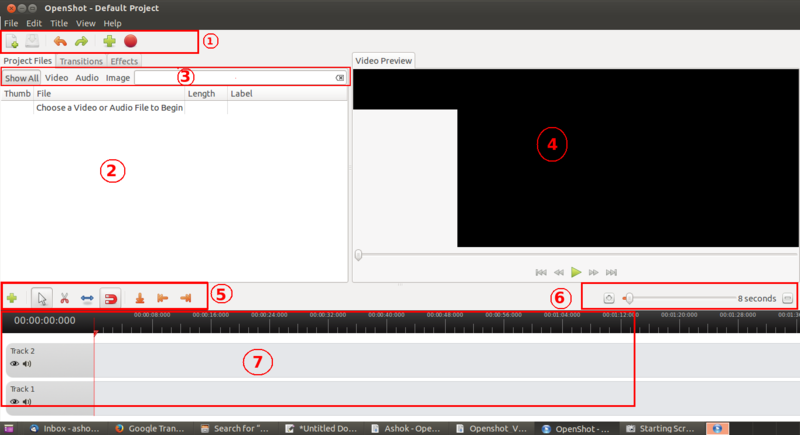800x435 pixels.
Task: Mute Track 1 with speaker icon
Action: [27, 402]
